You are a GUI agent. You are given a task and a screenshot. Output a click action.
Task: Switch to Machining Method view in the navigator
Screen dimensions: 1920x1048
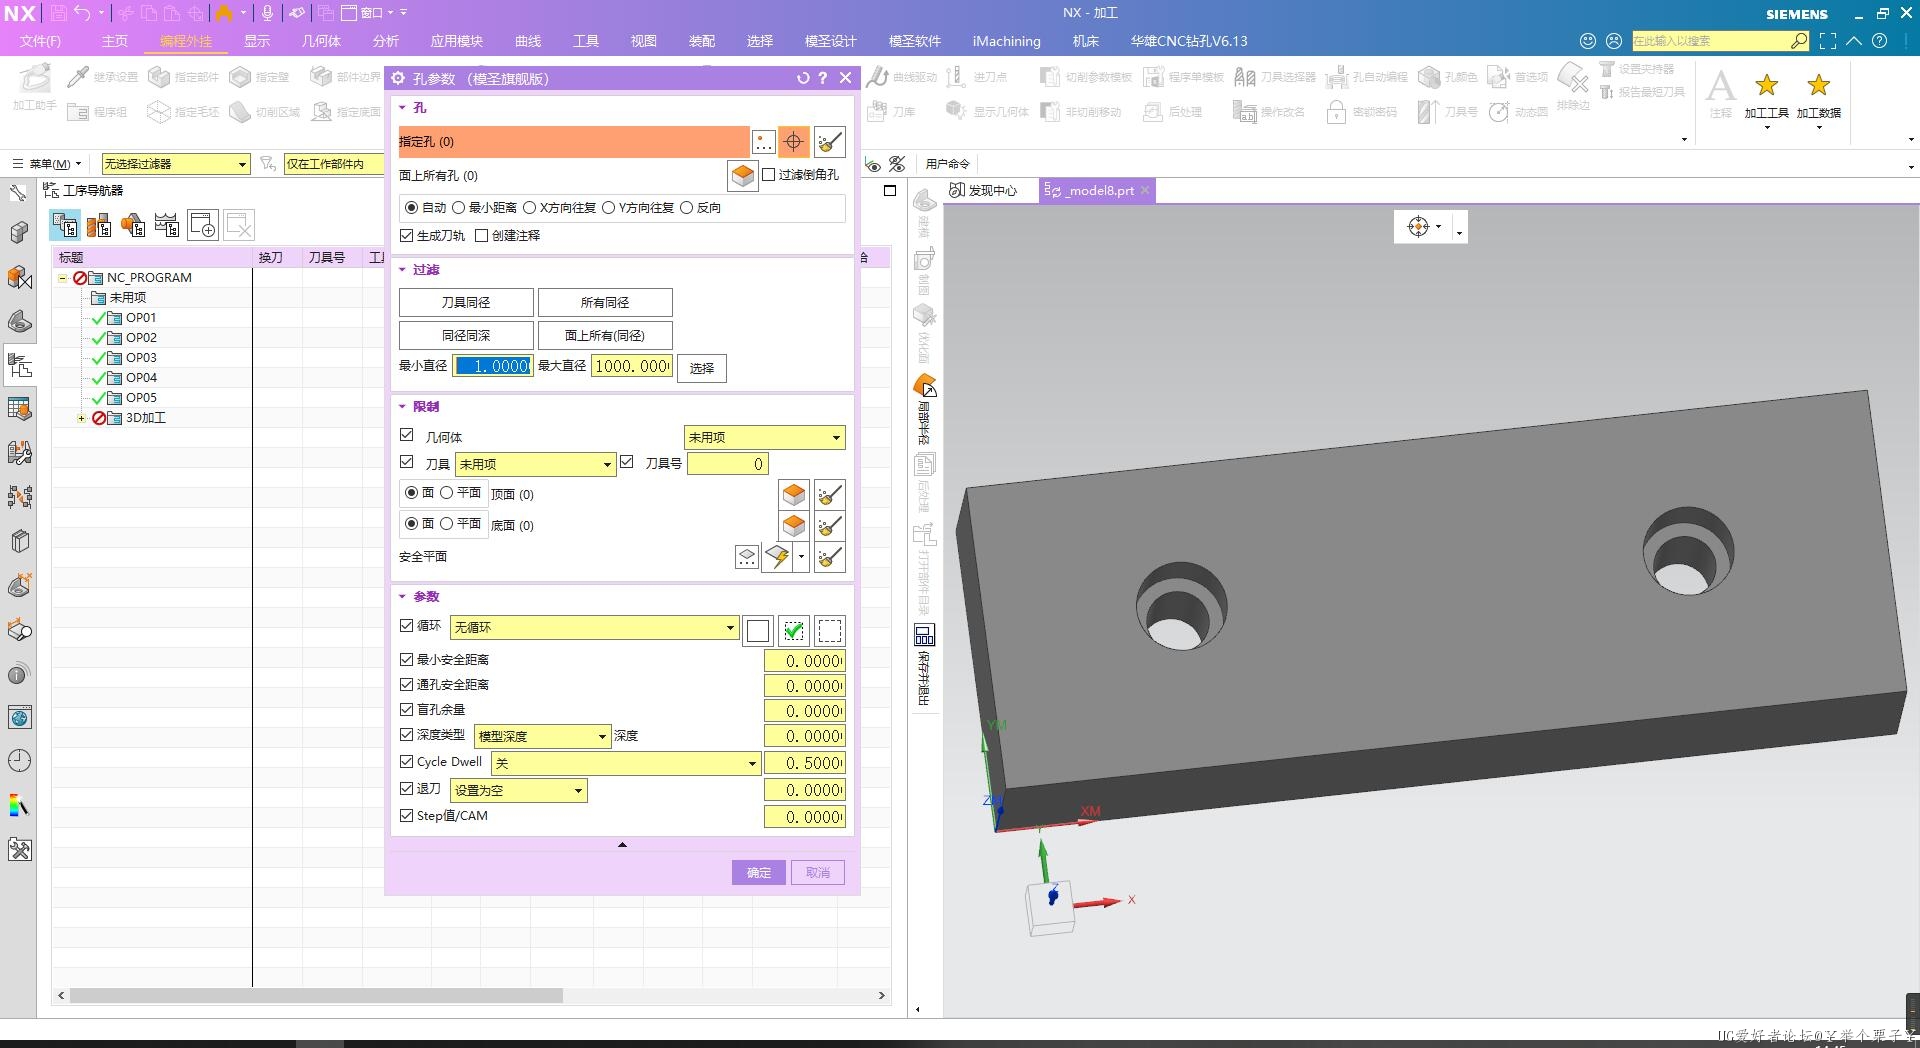click(x=167, y=225)
